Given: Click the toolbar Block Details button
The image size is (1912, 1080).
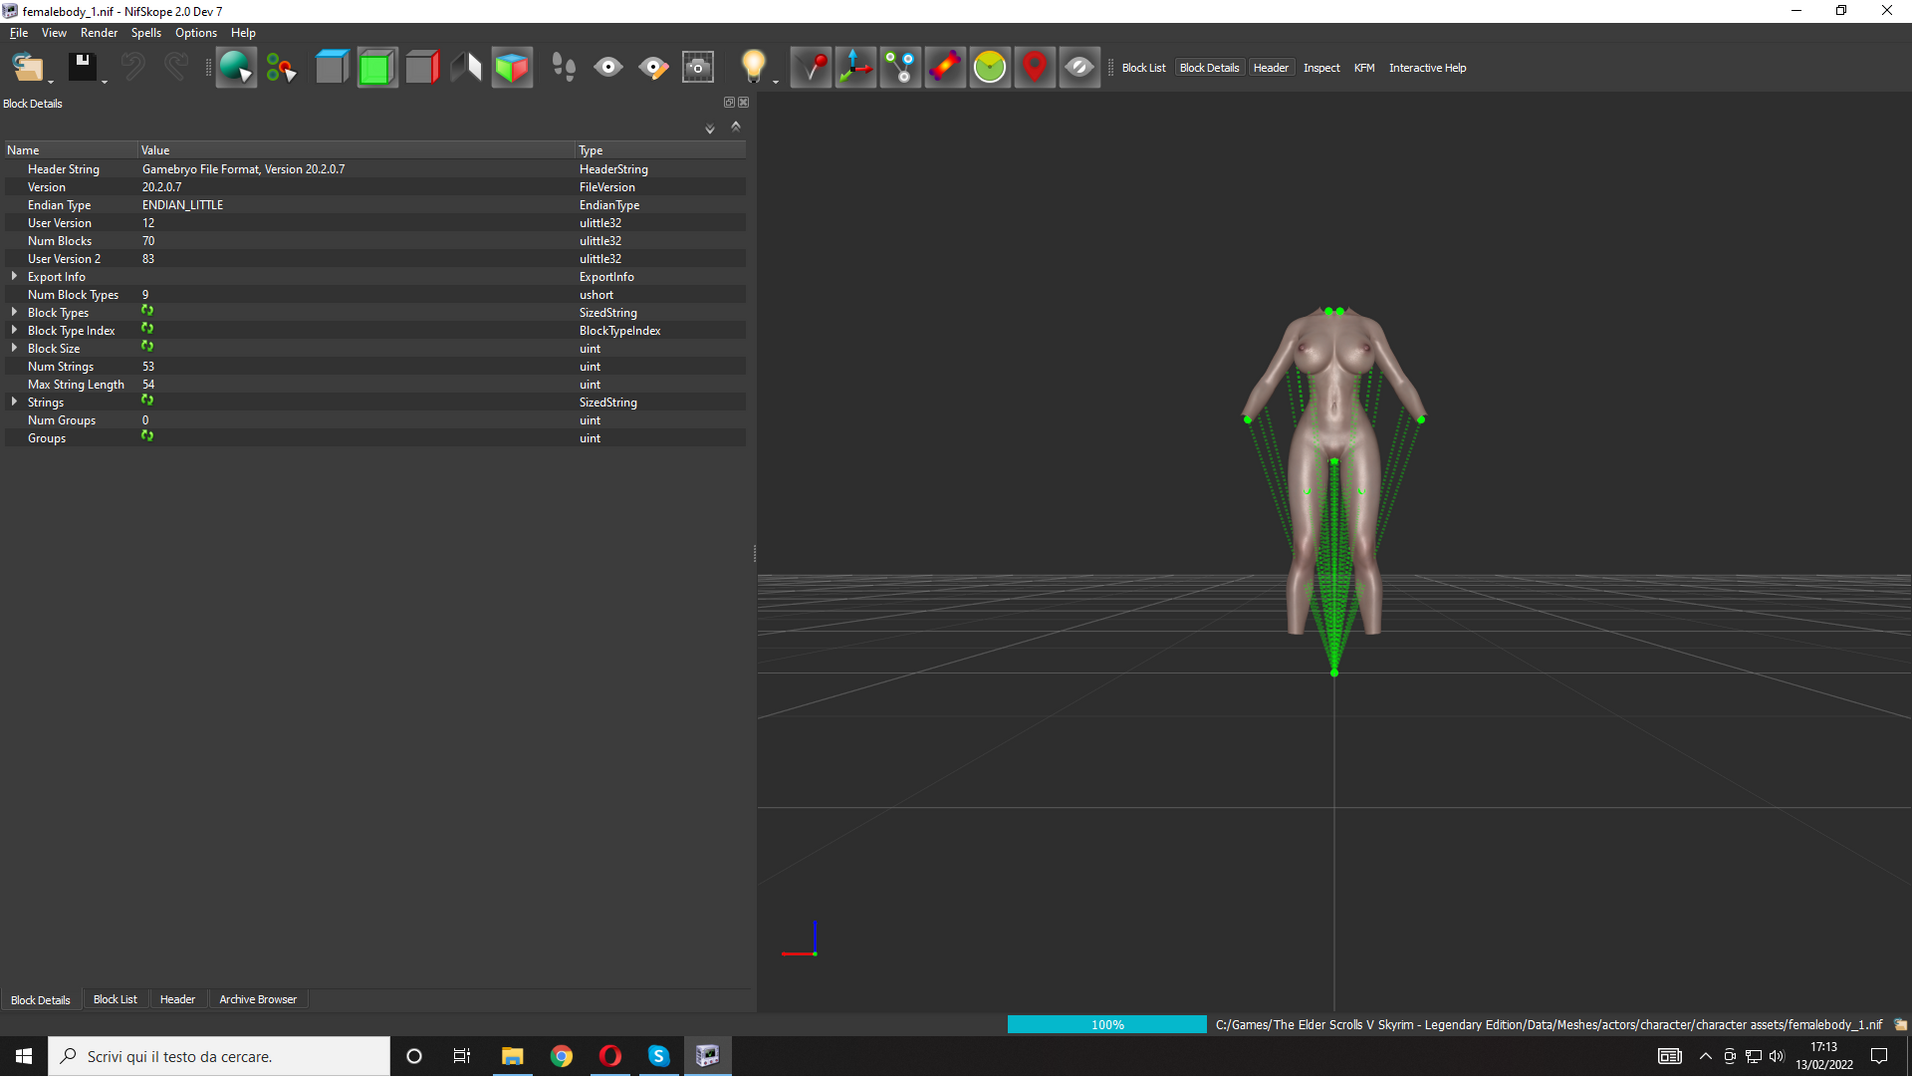Looking at the screenshot, I should click(x=1209, y=68).
